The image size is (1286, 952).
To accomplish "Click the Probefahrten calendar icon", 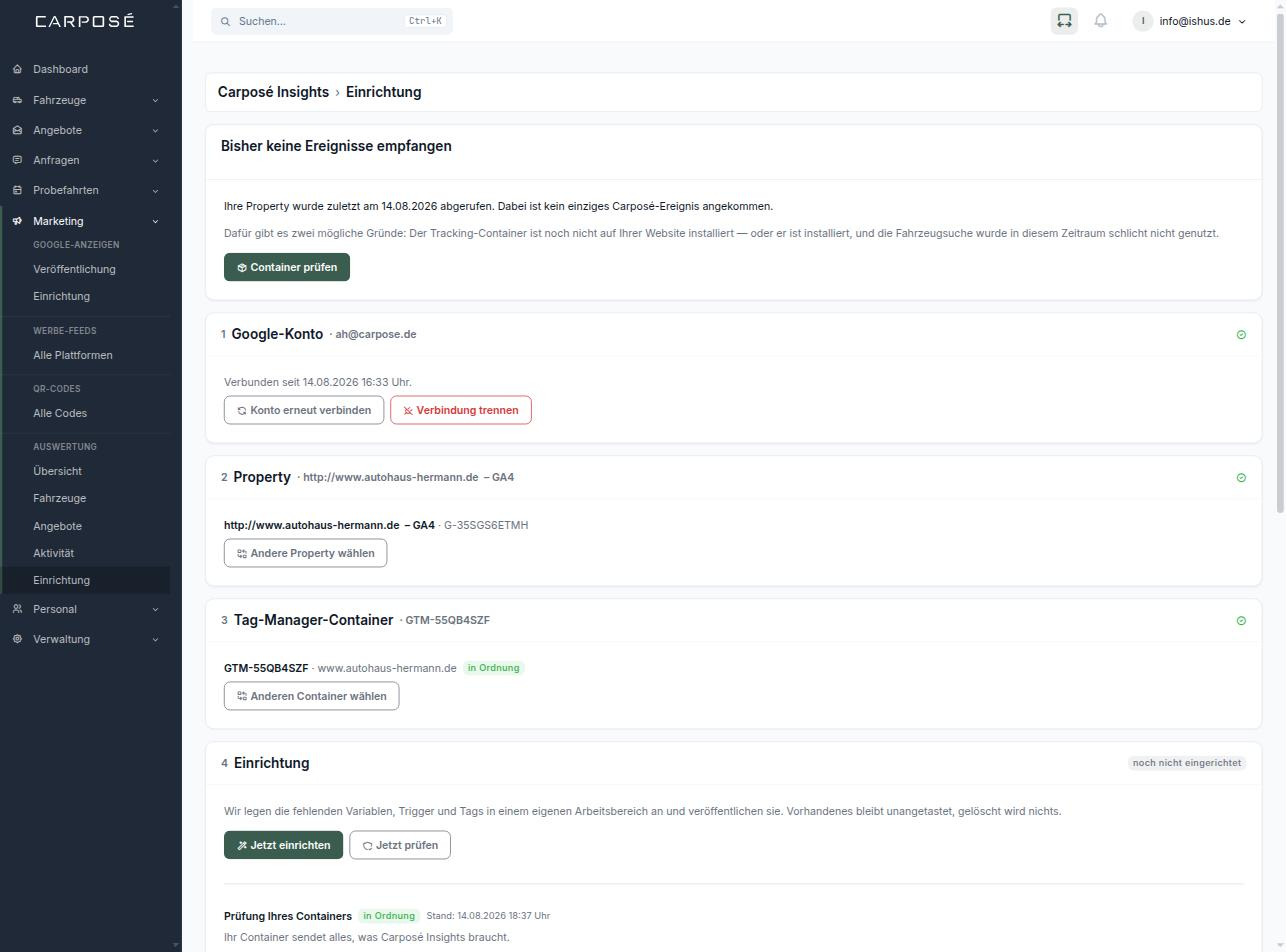I will point(17,190).
